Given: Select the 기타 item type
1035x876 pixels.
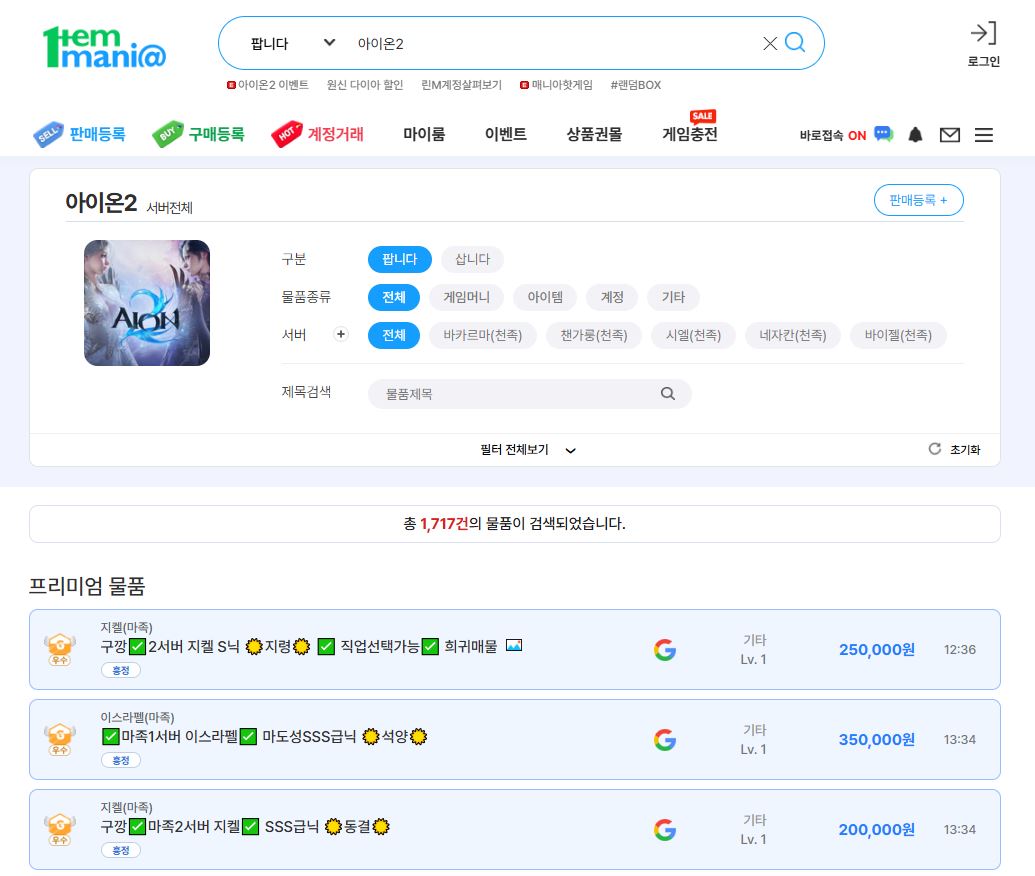Looking at the screenshot, I should pos(673,297).
